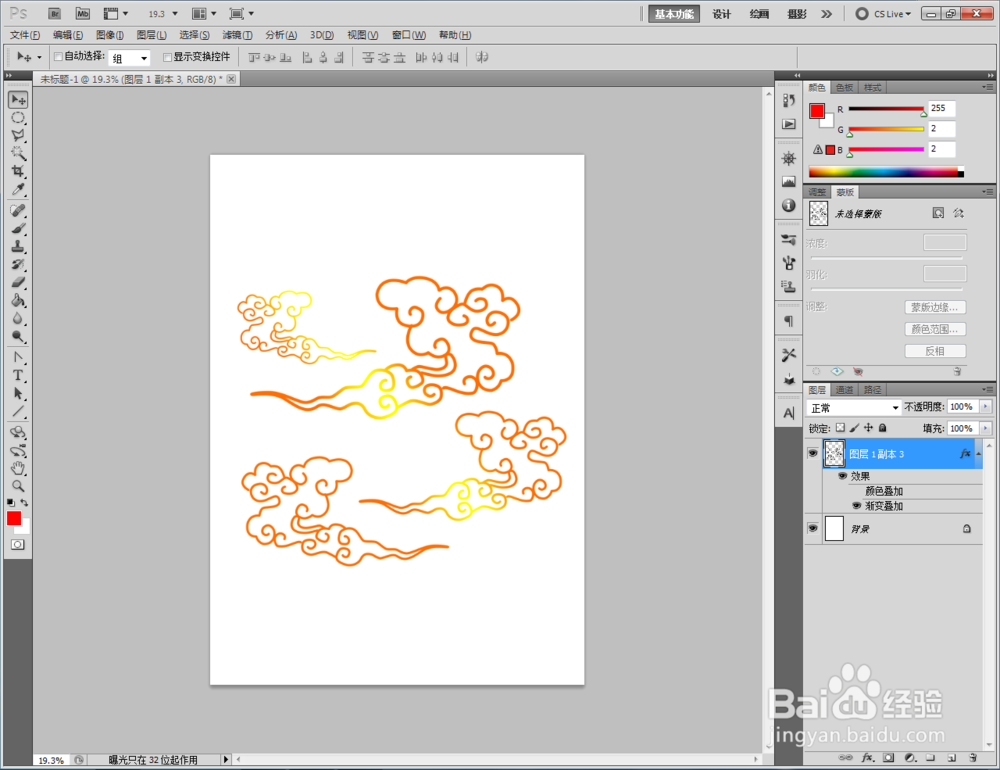Open the Character panel icon
The width and height of the screenshot is (1000, 770).
(789, 413)
